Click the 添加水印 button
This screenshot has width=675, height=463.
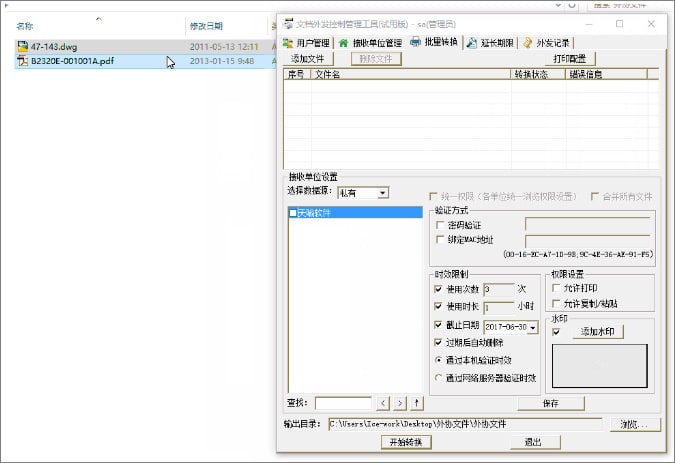click(598, 331)
